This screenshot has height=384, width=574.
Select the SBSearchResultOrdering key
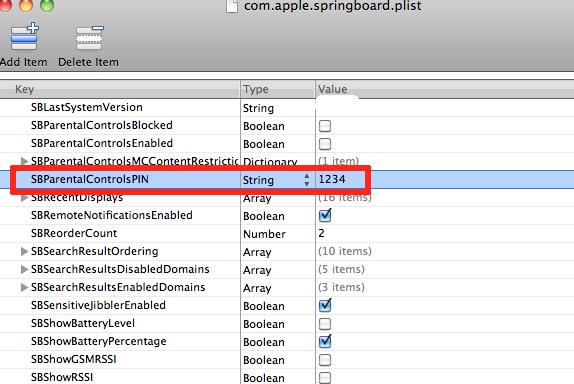pyautogui.click(x=94, y=251)
